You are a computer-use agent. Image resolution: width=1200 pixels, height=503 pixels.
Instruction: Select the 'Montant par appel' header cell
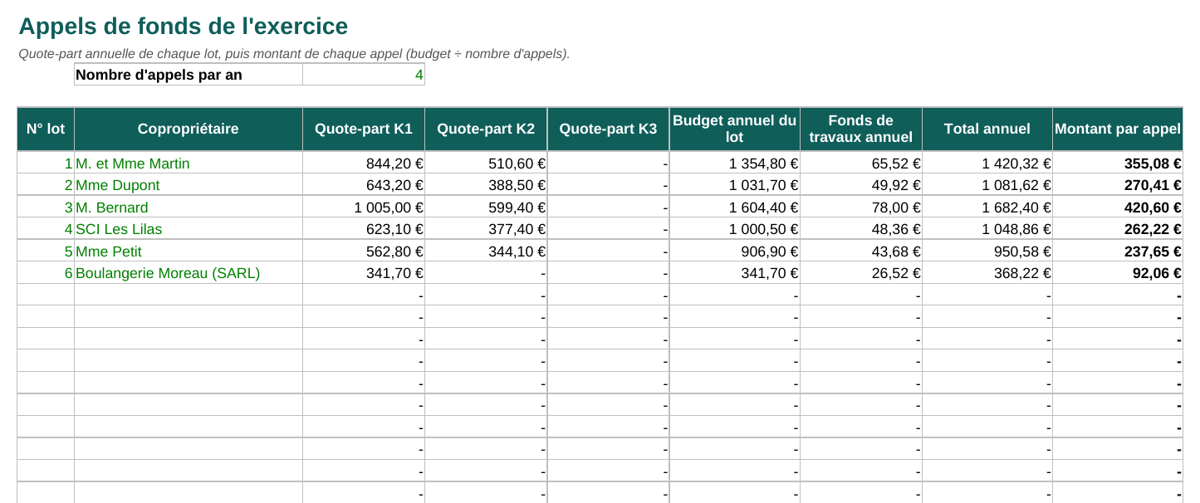point(1118,129)
